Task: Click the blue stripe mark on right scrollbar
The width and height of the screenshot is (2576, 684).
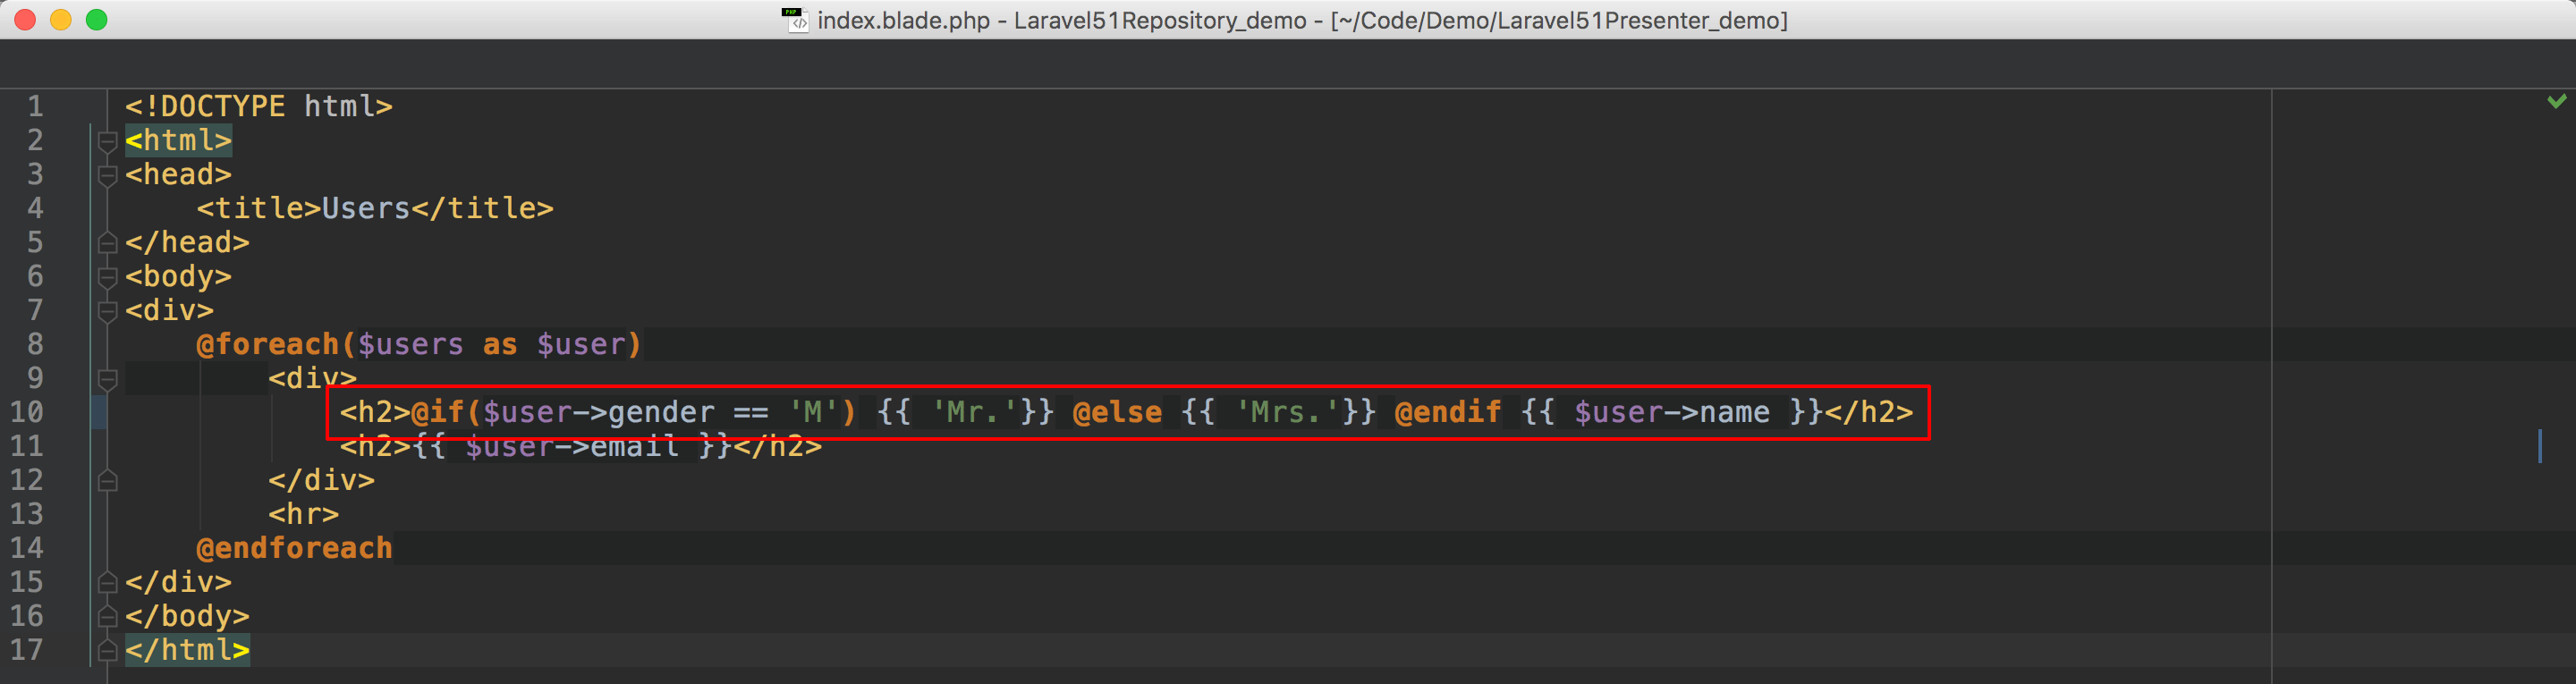Action: point(2539,446)
